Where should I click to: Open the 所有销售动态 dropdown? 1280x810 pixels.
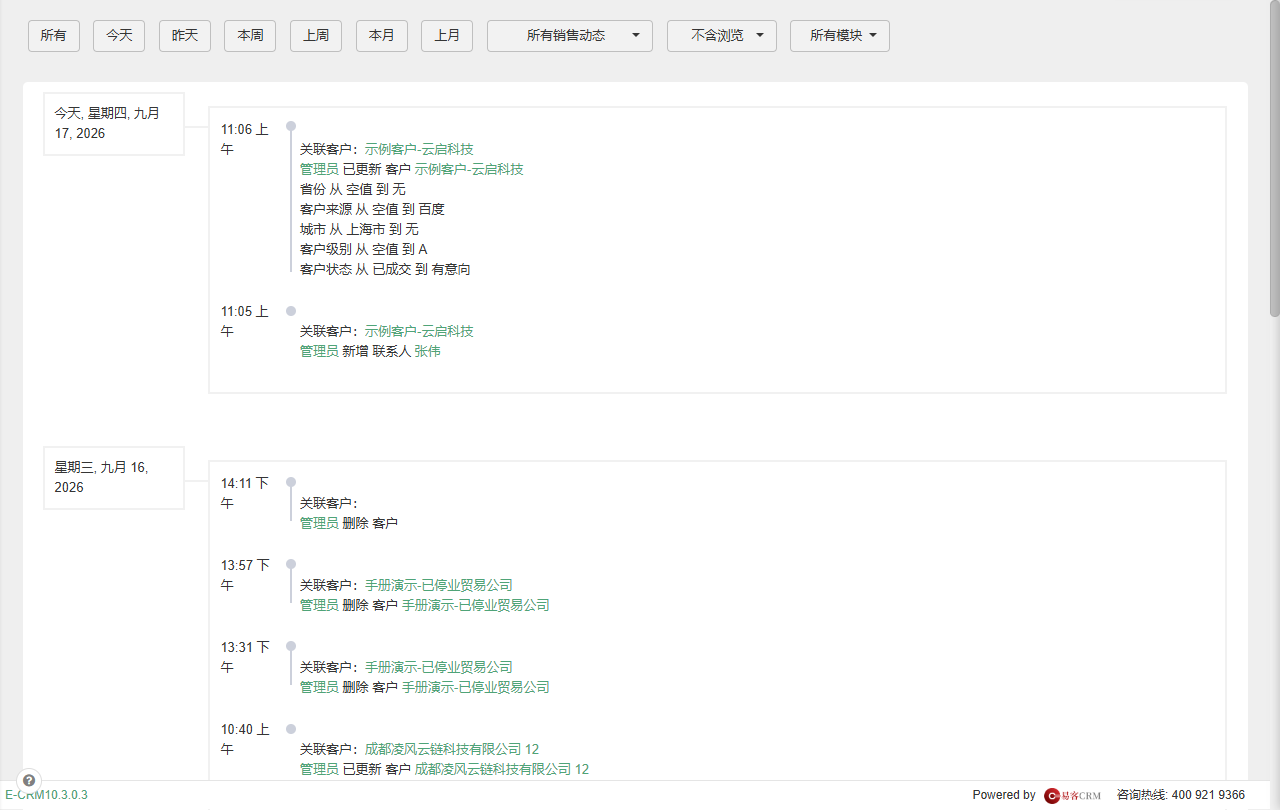click(x=570, y=36)
